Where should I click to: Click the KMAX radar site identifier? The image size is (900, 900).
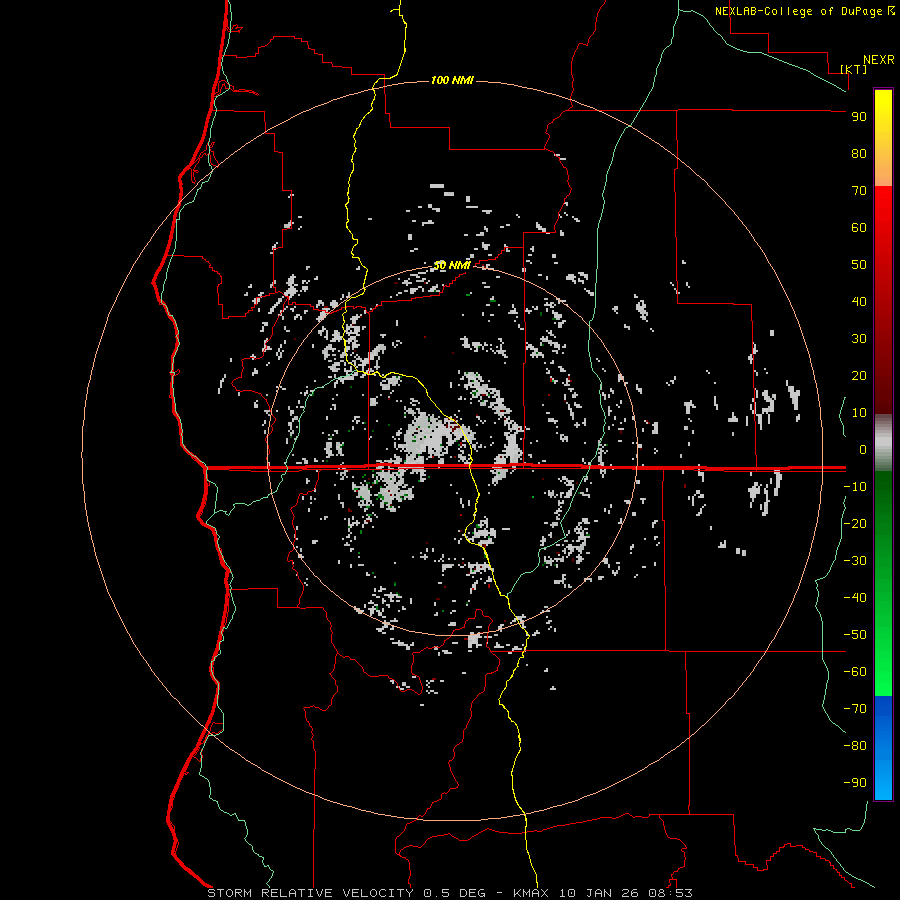pos(531,893)
